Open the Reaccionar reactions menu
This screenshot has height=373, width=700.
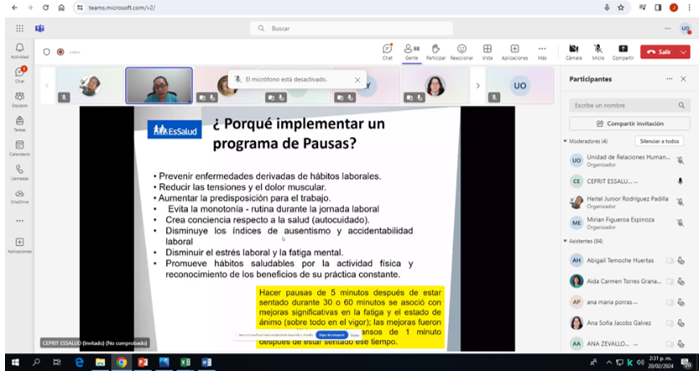462,52
